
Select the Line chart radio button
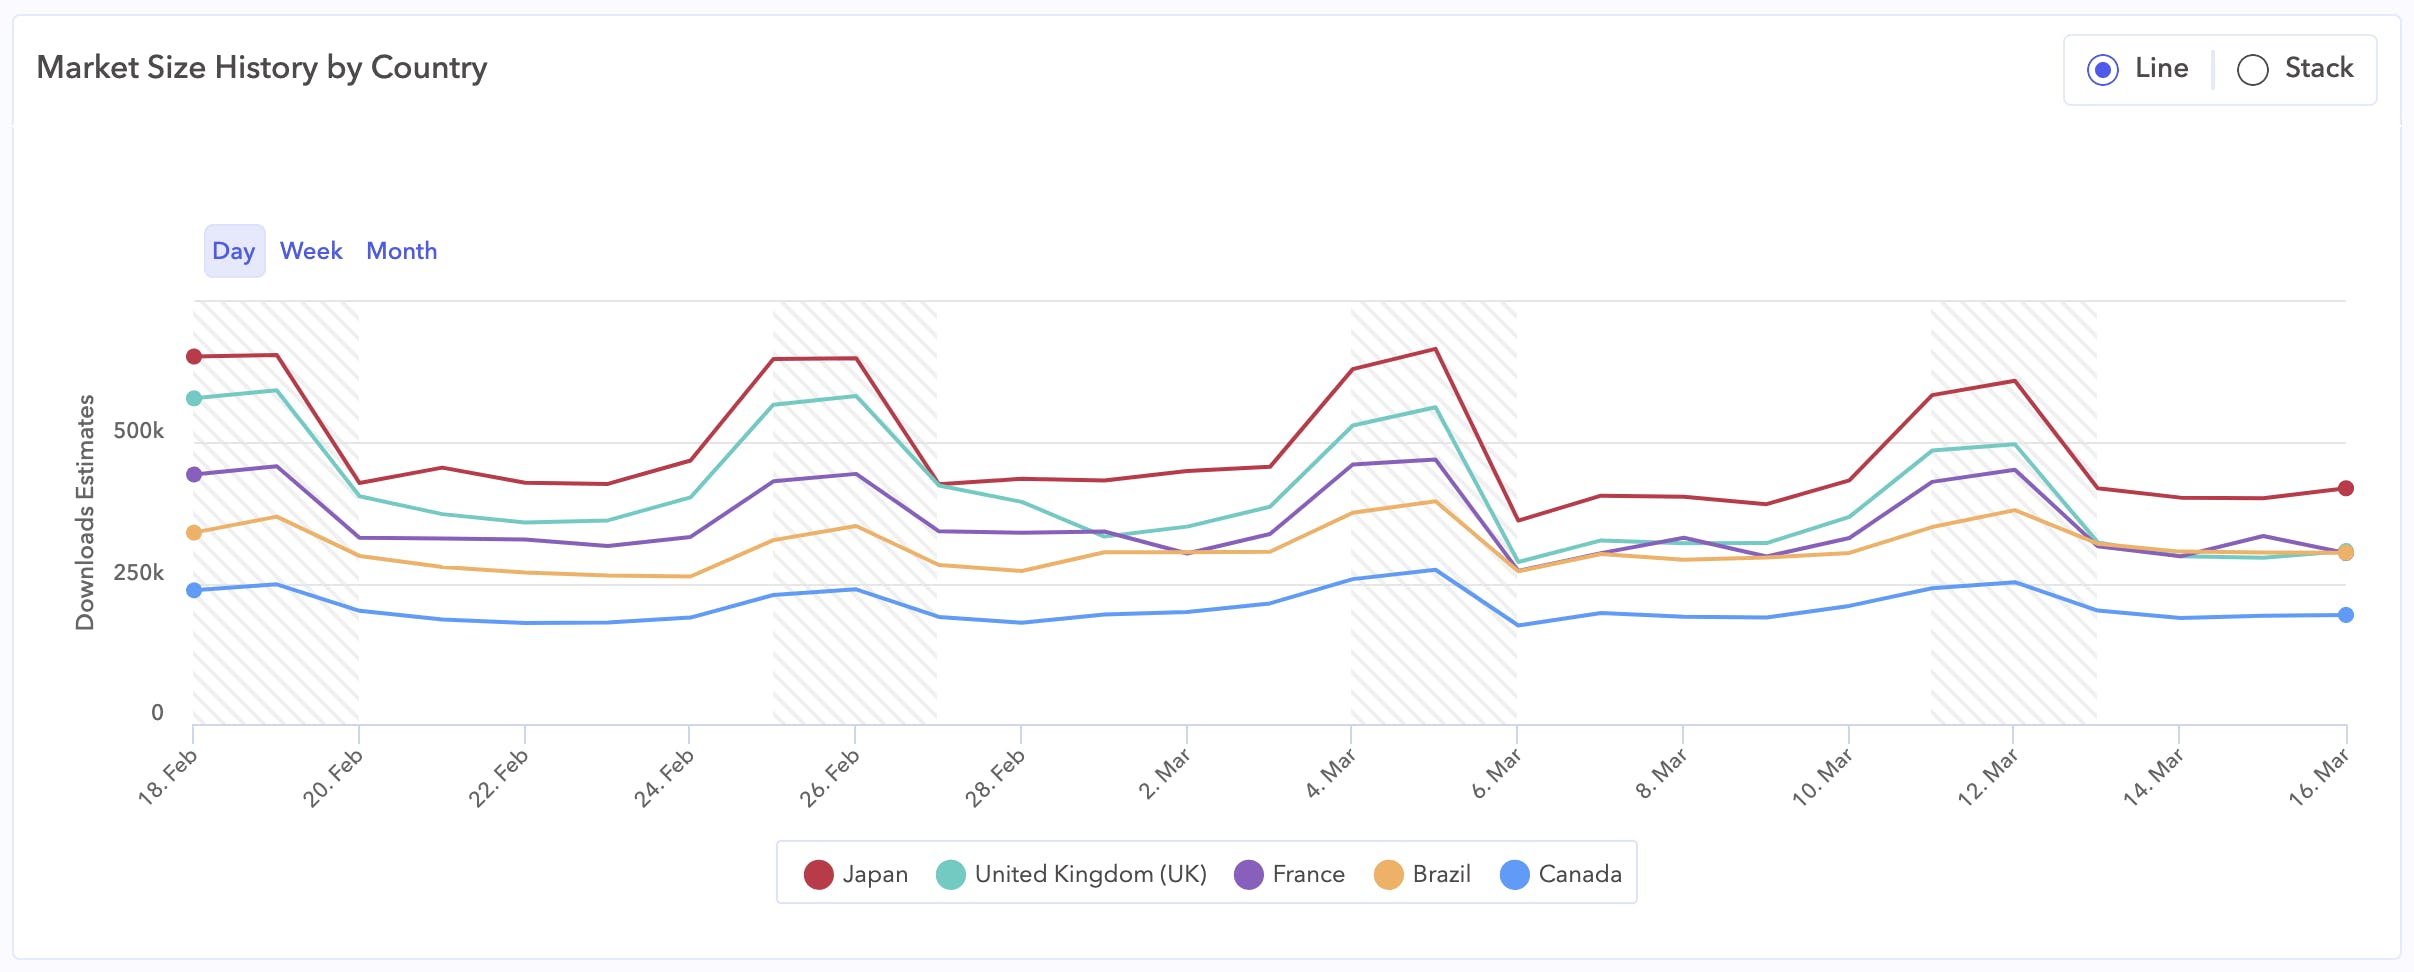[2103, 70]
